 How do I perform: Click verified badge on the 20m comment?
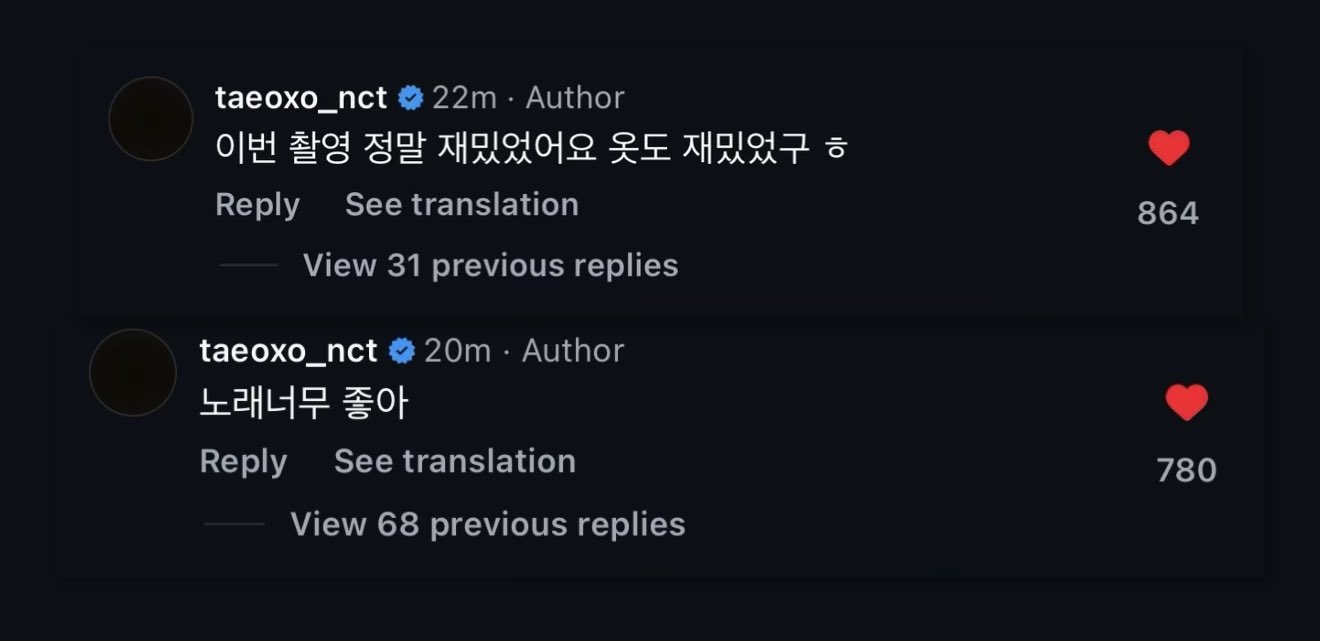coord(403,351)
